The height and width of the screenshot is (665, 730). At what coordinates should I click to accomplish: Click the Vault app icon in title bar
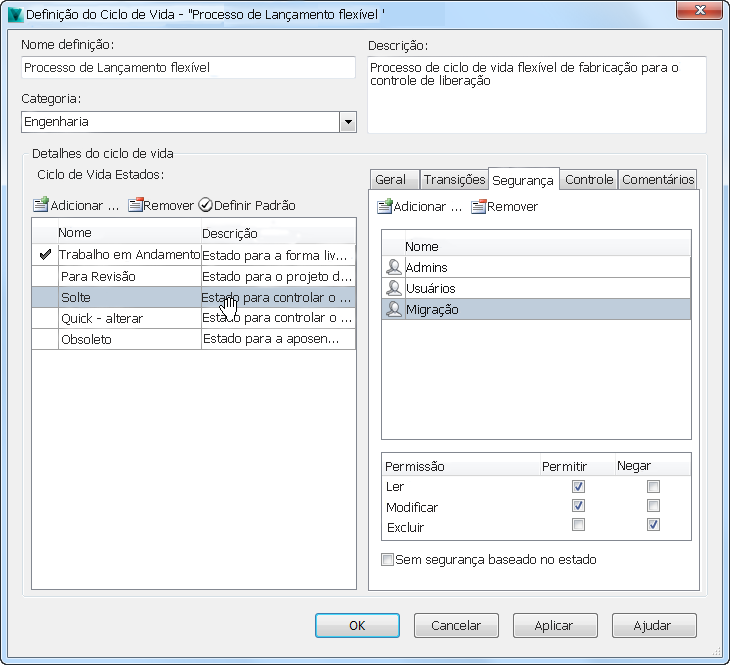15,14
